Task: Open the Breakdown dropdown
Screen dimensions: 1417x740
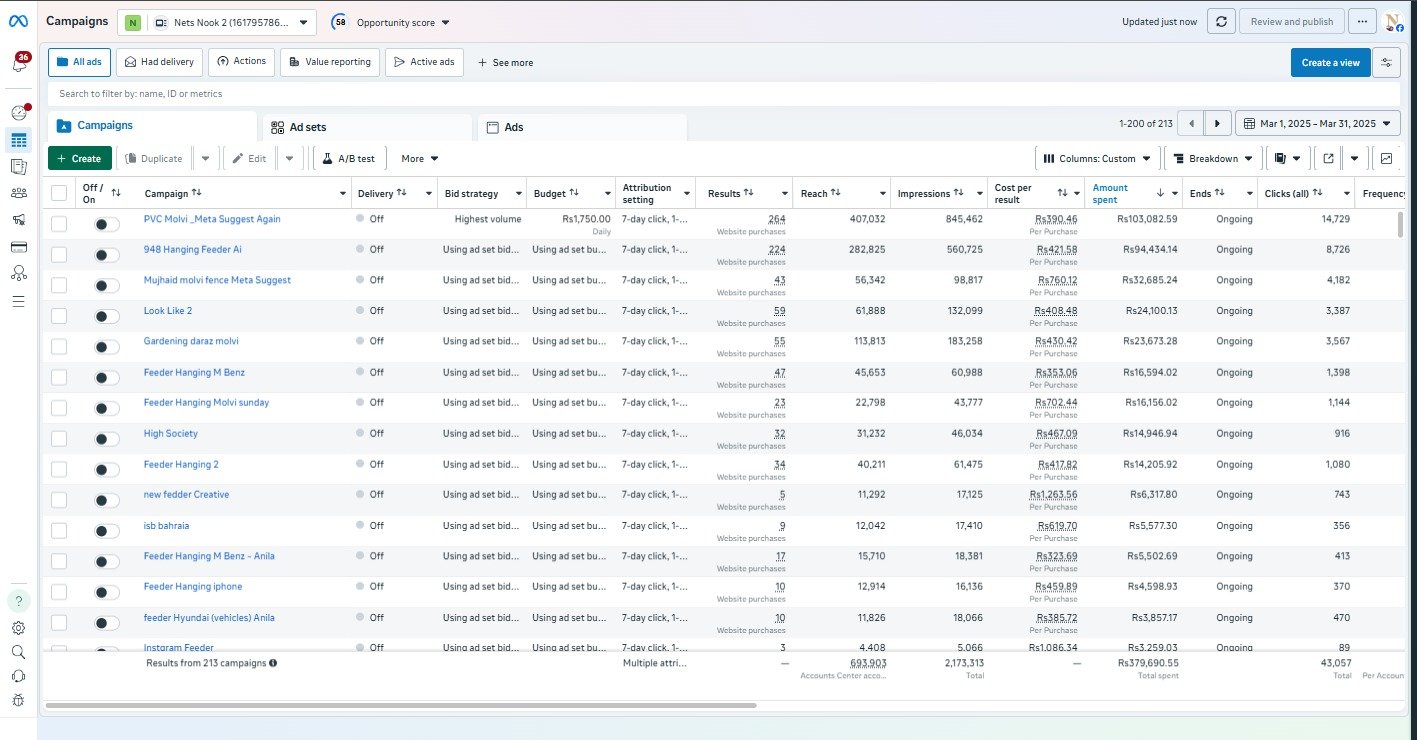Action: 1213,158
